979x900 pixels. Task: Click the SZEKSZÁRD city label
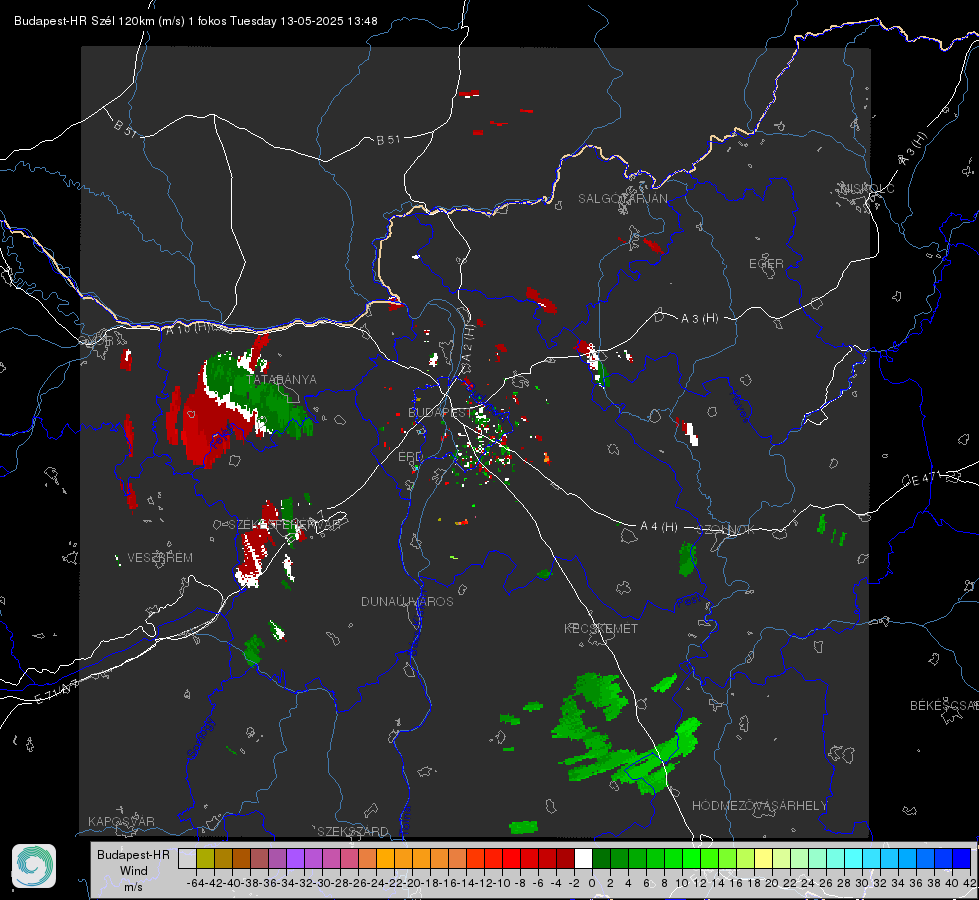coord(353,831)
